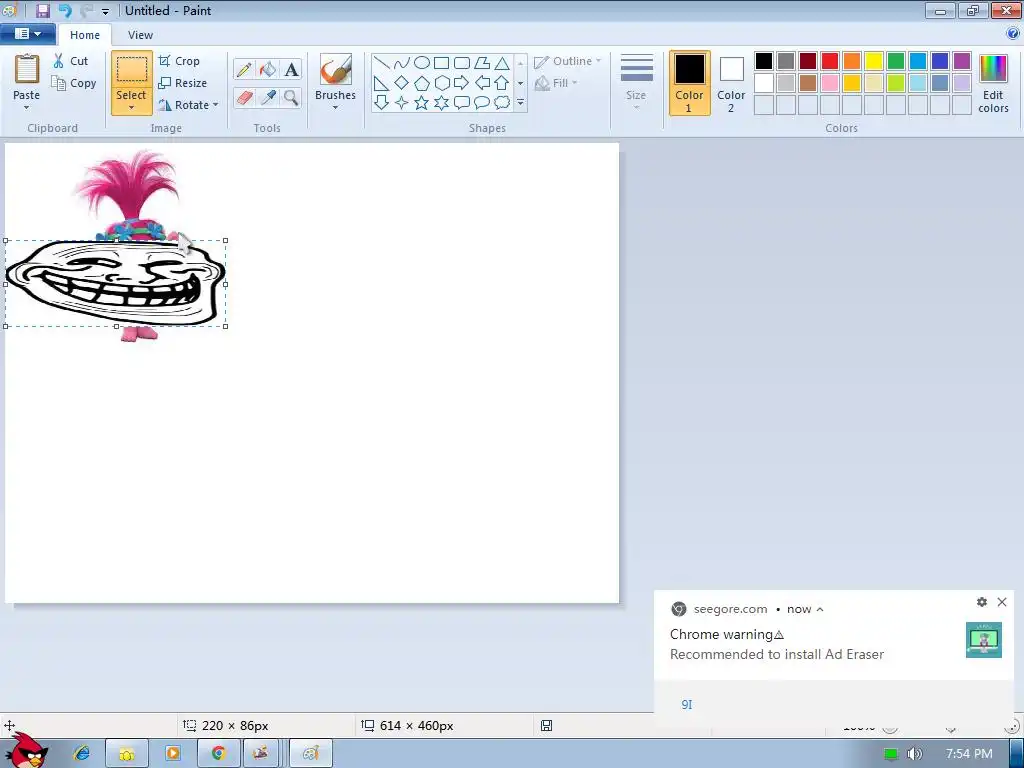Choose the Triangle shape
The image size is (1024, 768).
click(502, 63)
